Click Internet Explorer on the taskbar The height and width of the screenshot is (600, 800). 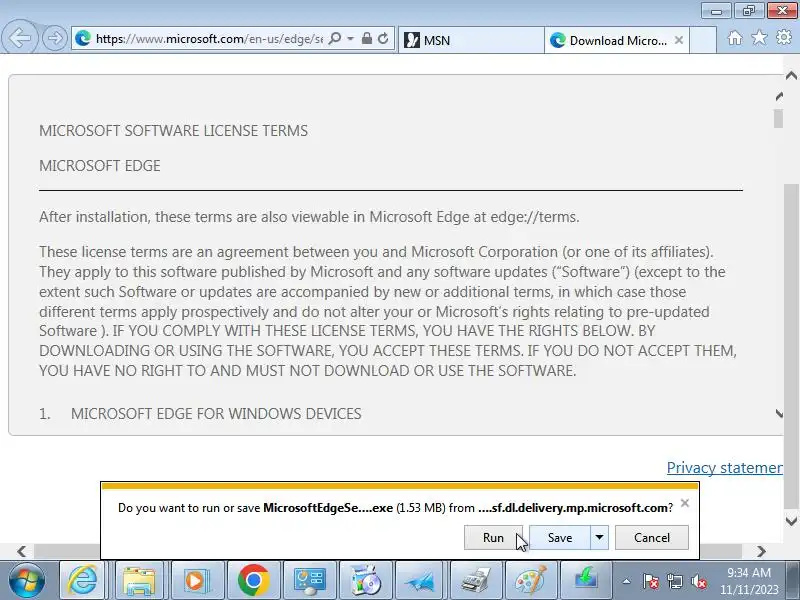tap(83, 581)
